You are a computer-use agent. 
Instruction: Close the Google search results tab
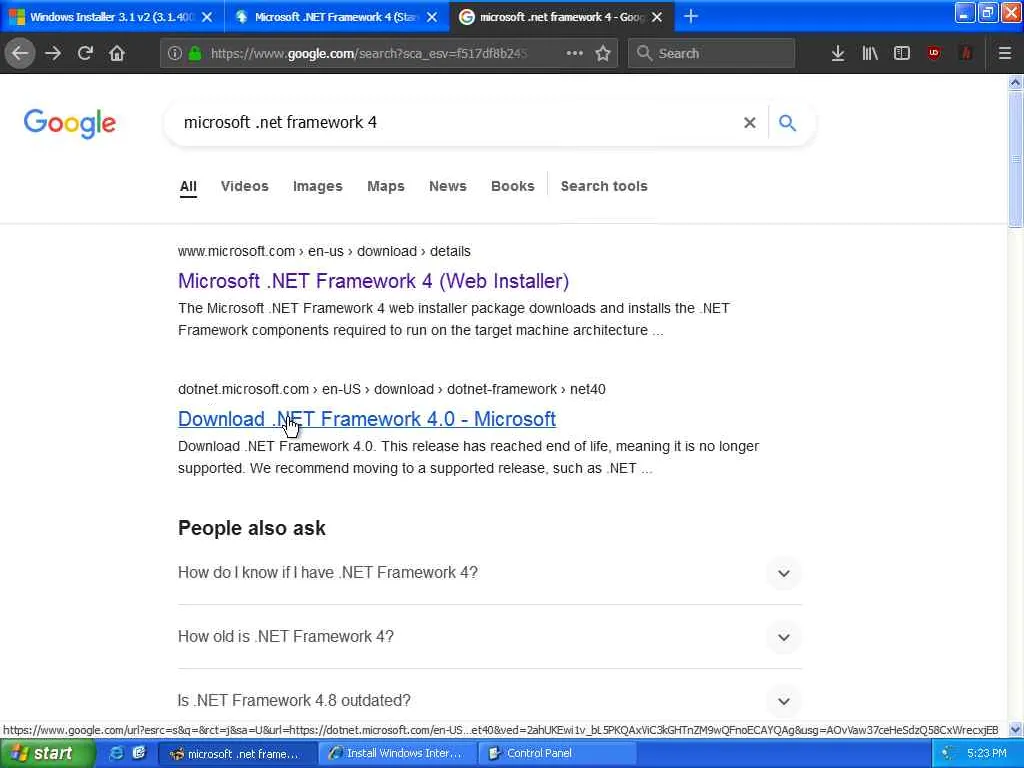point(657,17)
